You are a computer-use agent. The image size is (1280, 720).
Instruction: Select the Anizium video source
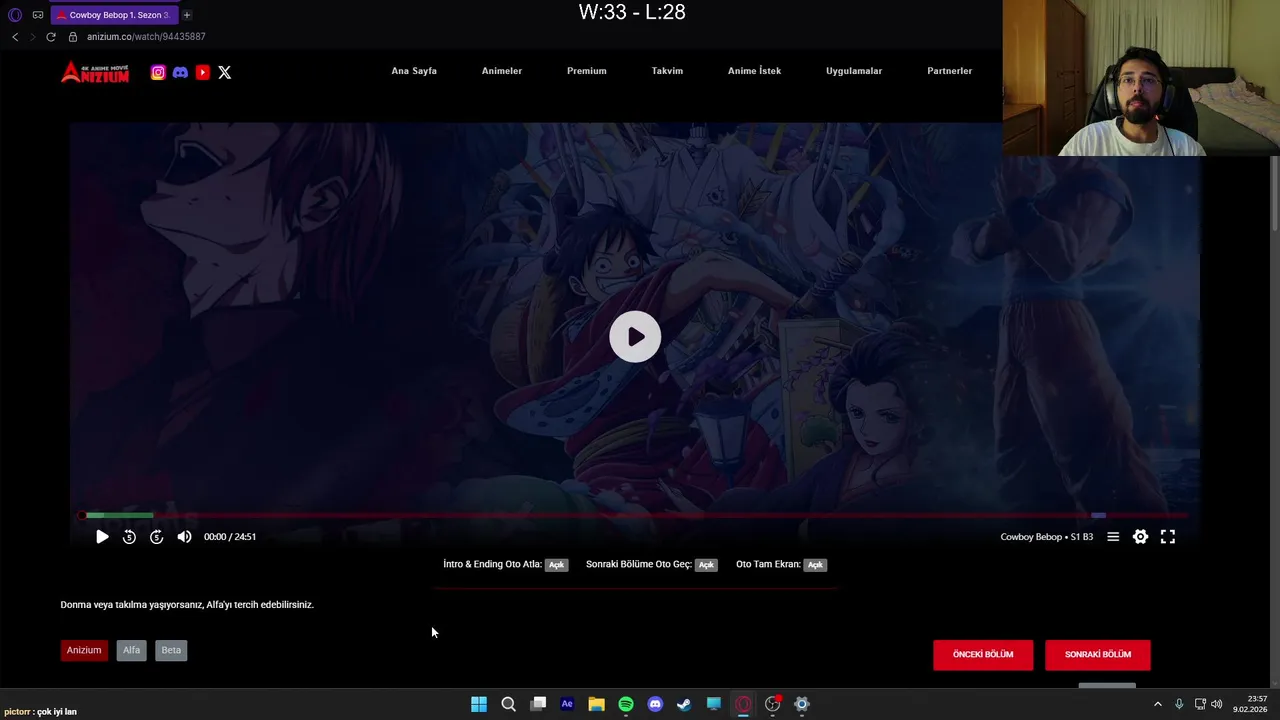84,650
